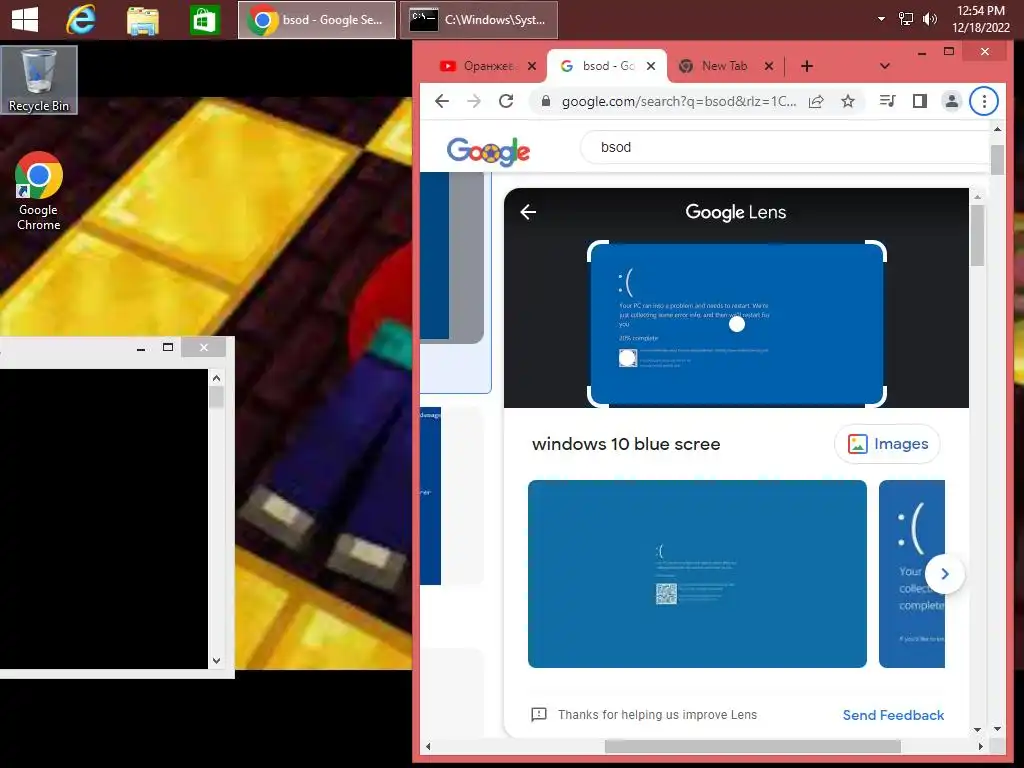The width and height of the screenshot is (1024, 768).
Task: Select the Google Chrome desktop shortcut
Action: 39,191
